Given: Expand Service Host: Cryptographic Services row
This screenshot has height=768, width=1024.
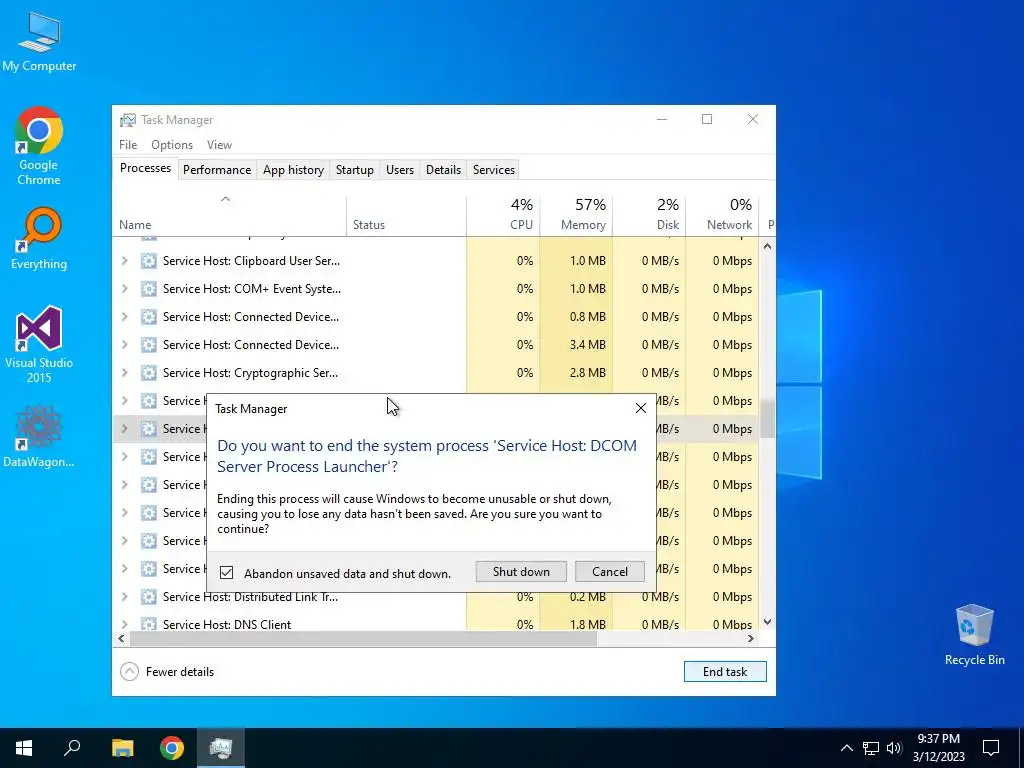Looking at the screenshot, I should (x=124, y=373).
